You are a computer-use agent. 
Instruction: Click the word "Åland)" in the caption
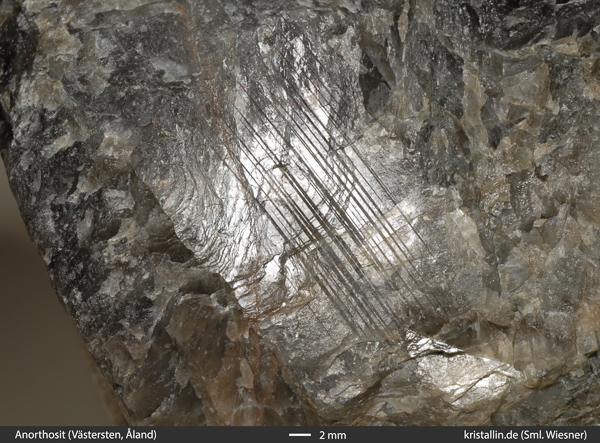pos(141,435)
